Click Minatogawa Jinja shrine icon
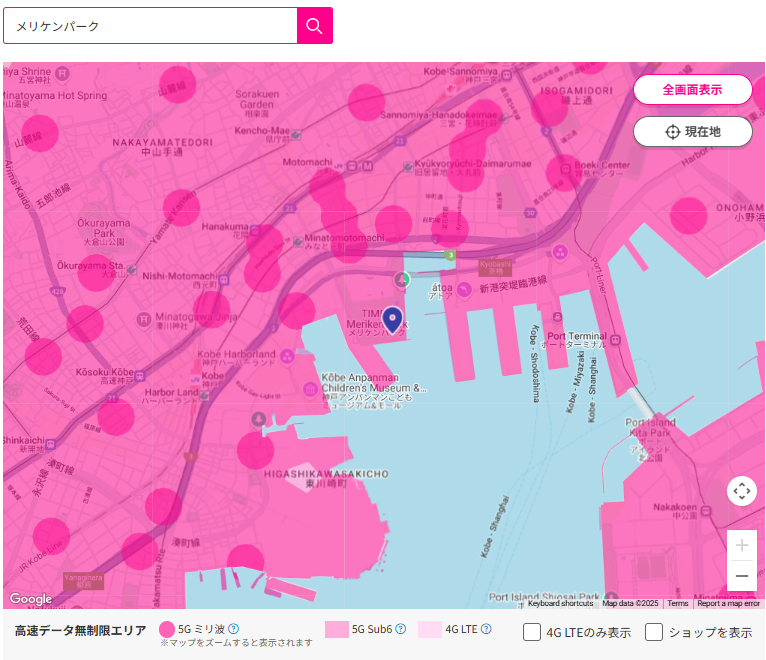Viewport: 766px width, 660px height. [143, 319]
